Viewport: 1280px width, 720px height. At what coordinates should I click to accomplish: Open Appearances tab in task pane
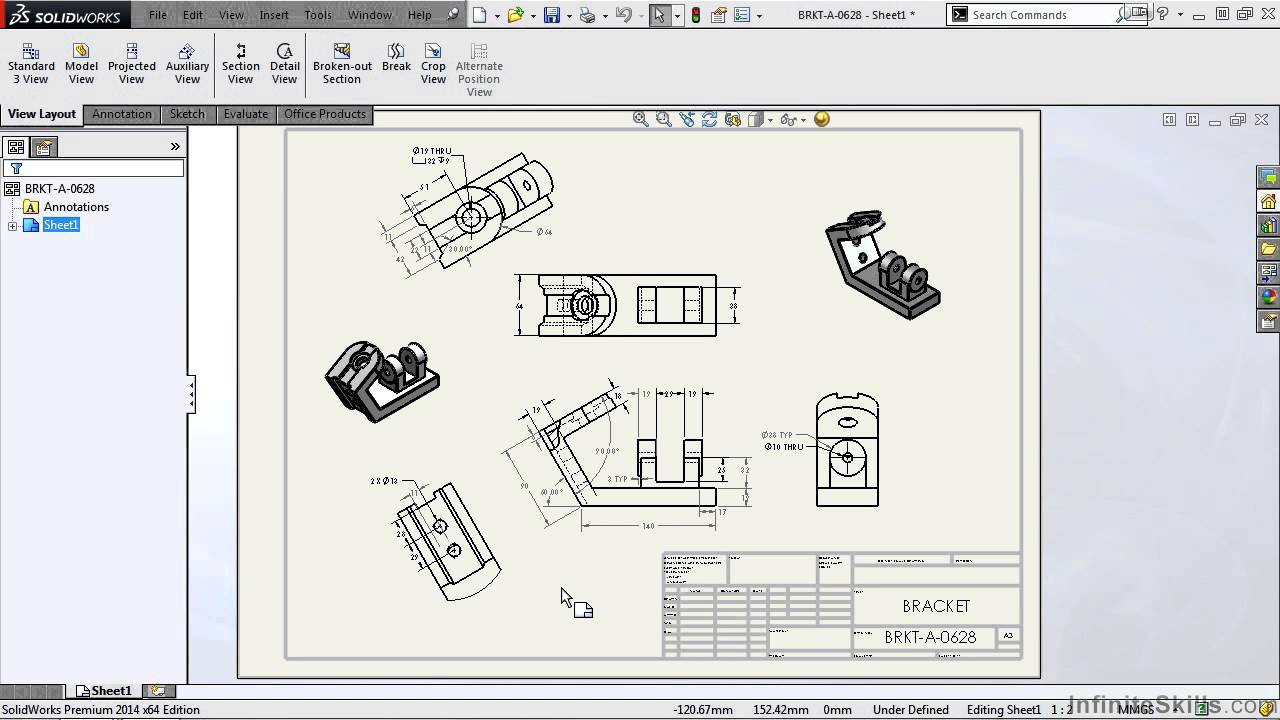[x=1269, y=296]
